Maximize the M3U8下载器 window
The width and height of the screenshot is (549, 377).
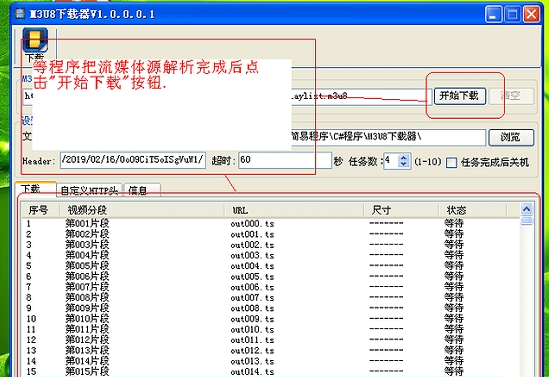(x=513, y=14)
